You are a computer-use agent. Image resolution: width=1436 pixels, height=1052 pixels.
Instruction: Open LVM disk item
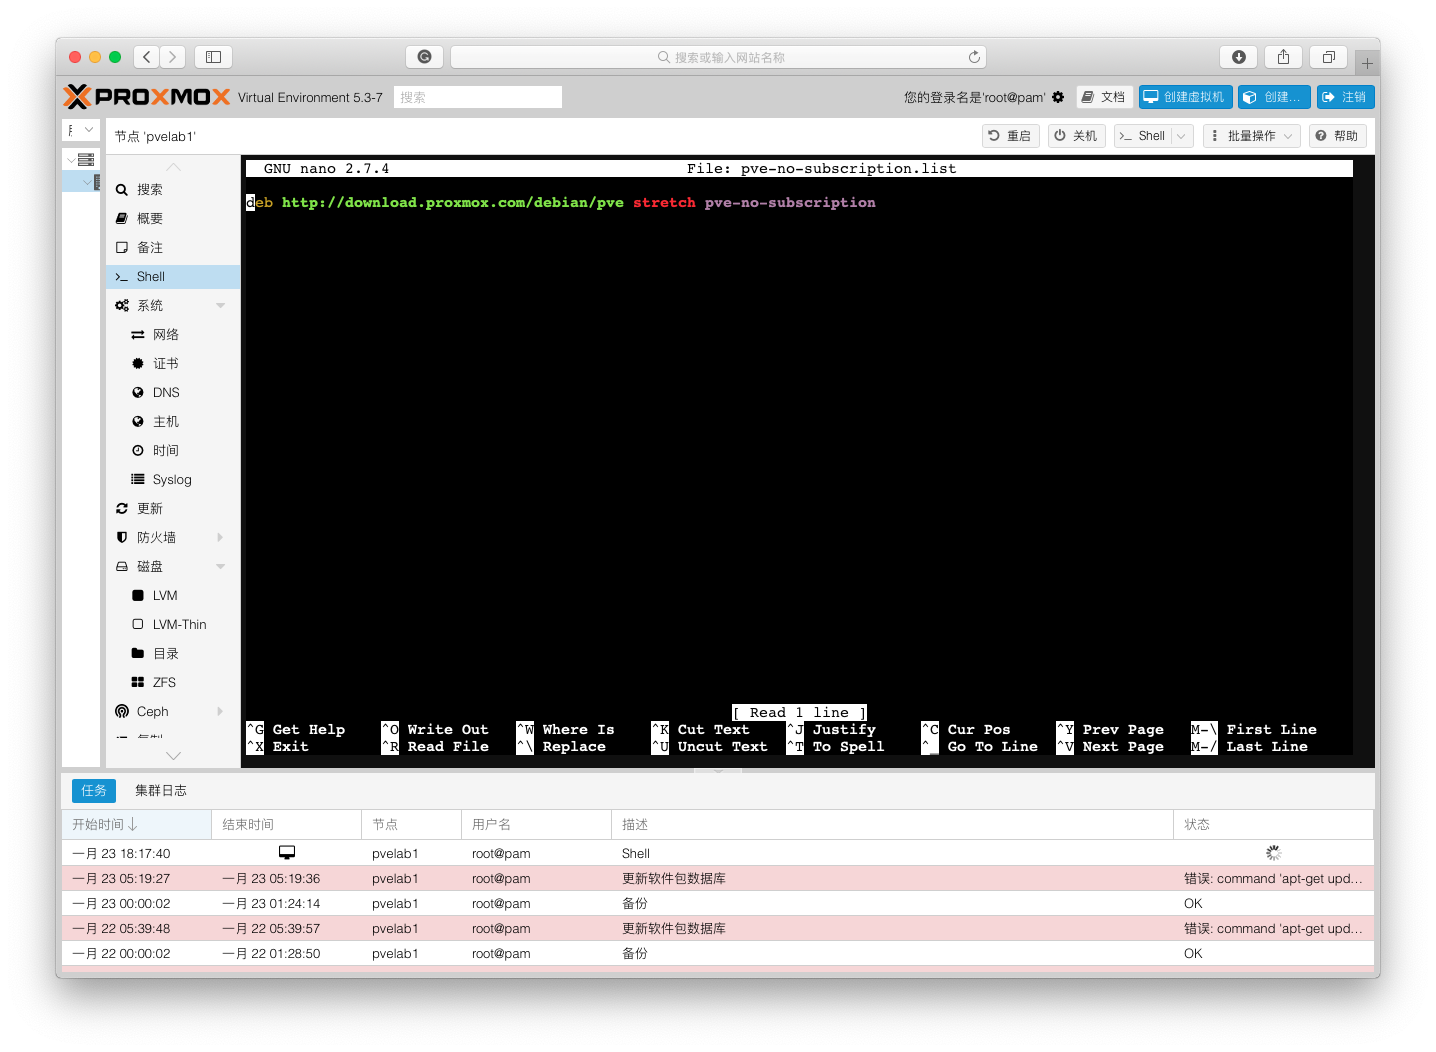point(172,596)
